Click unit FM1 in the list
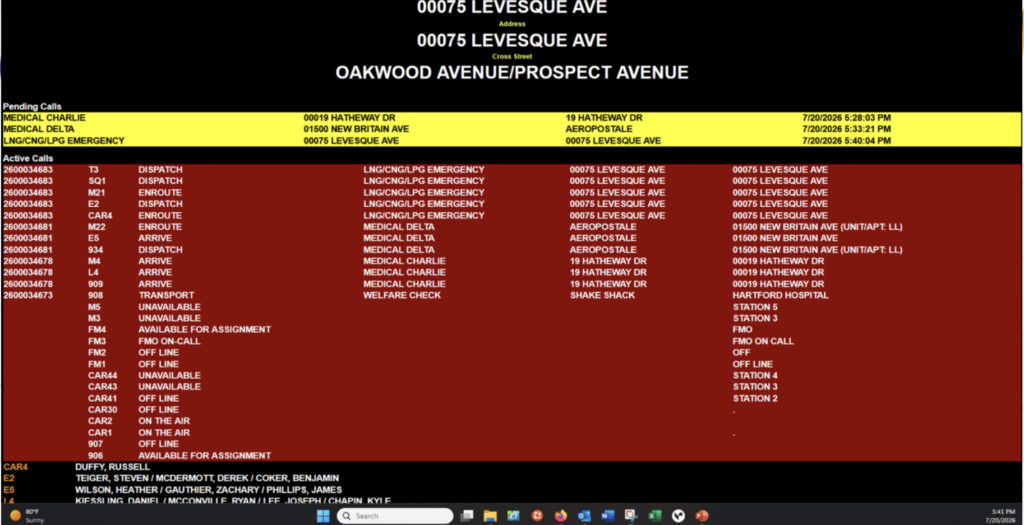The image size is (1024, 525). (x=97, y=364)
